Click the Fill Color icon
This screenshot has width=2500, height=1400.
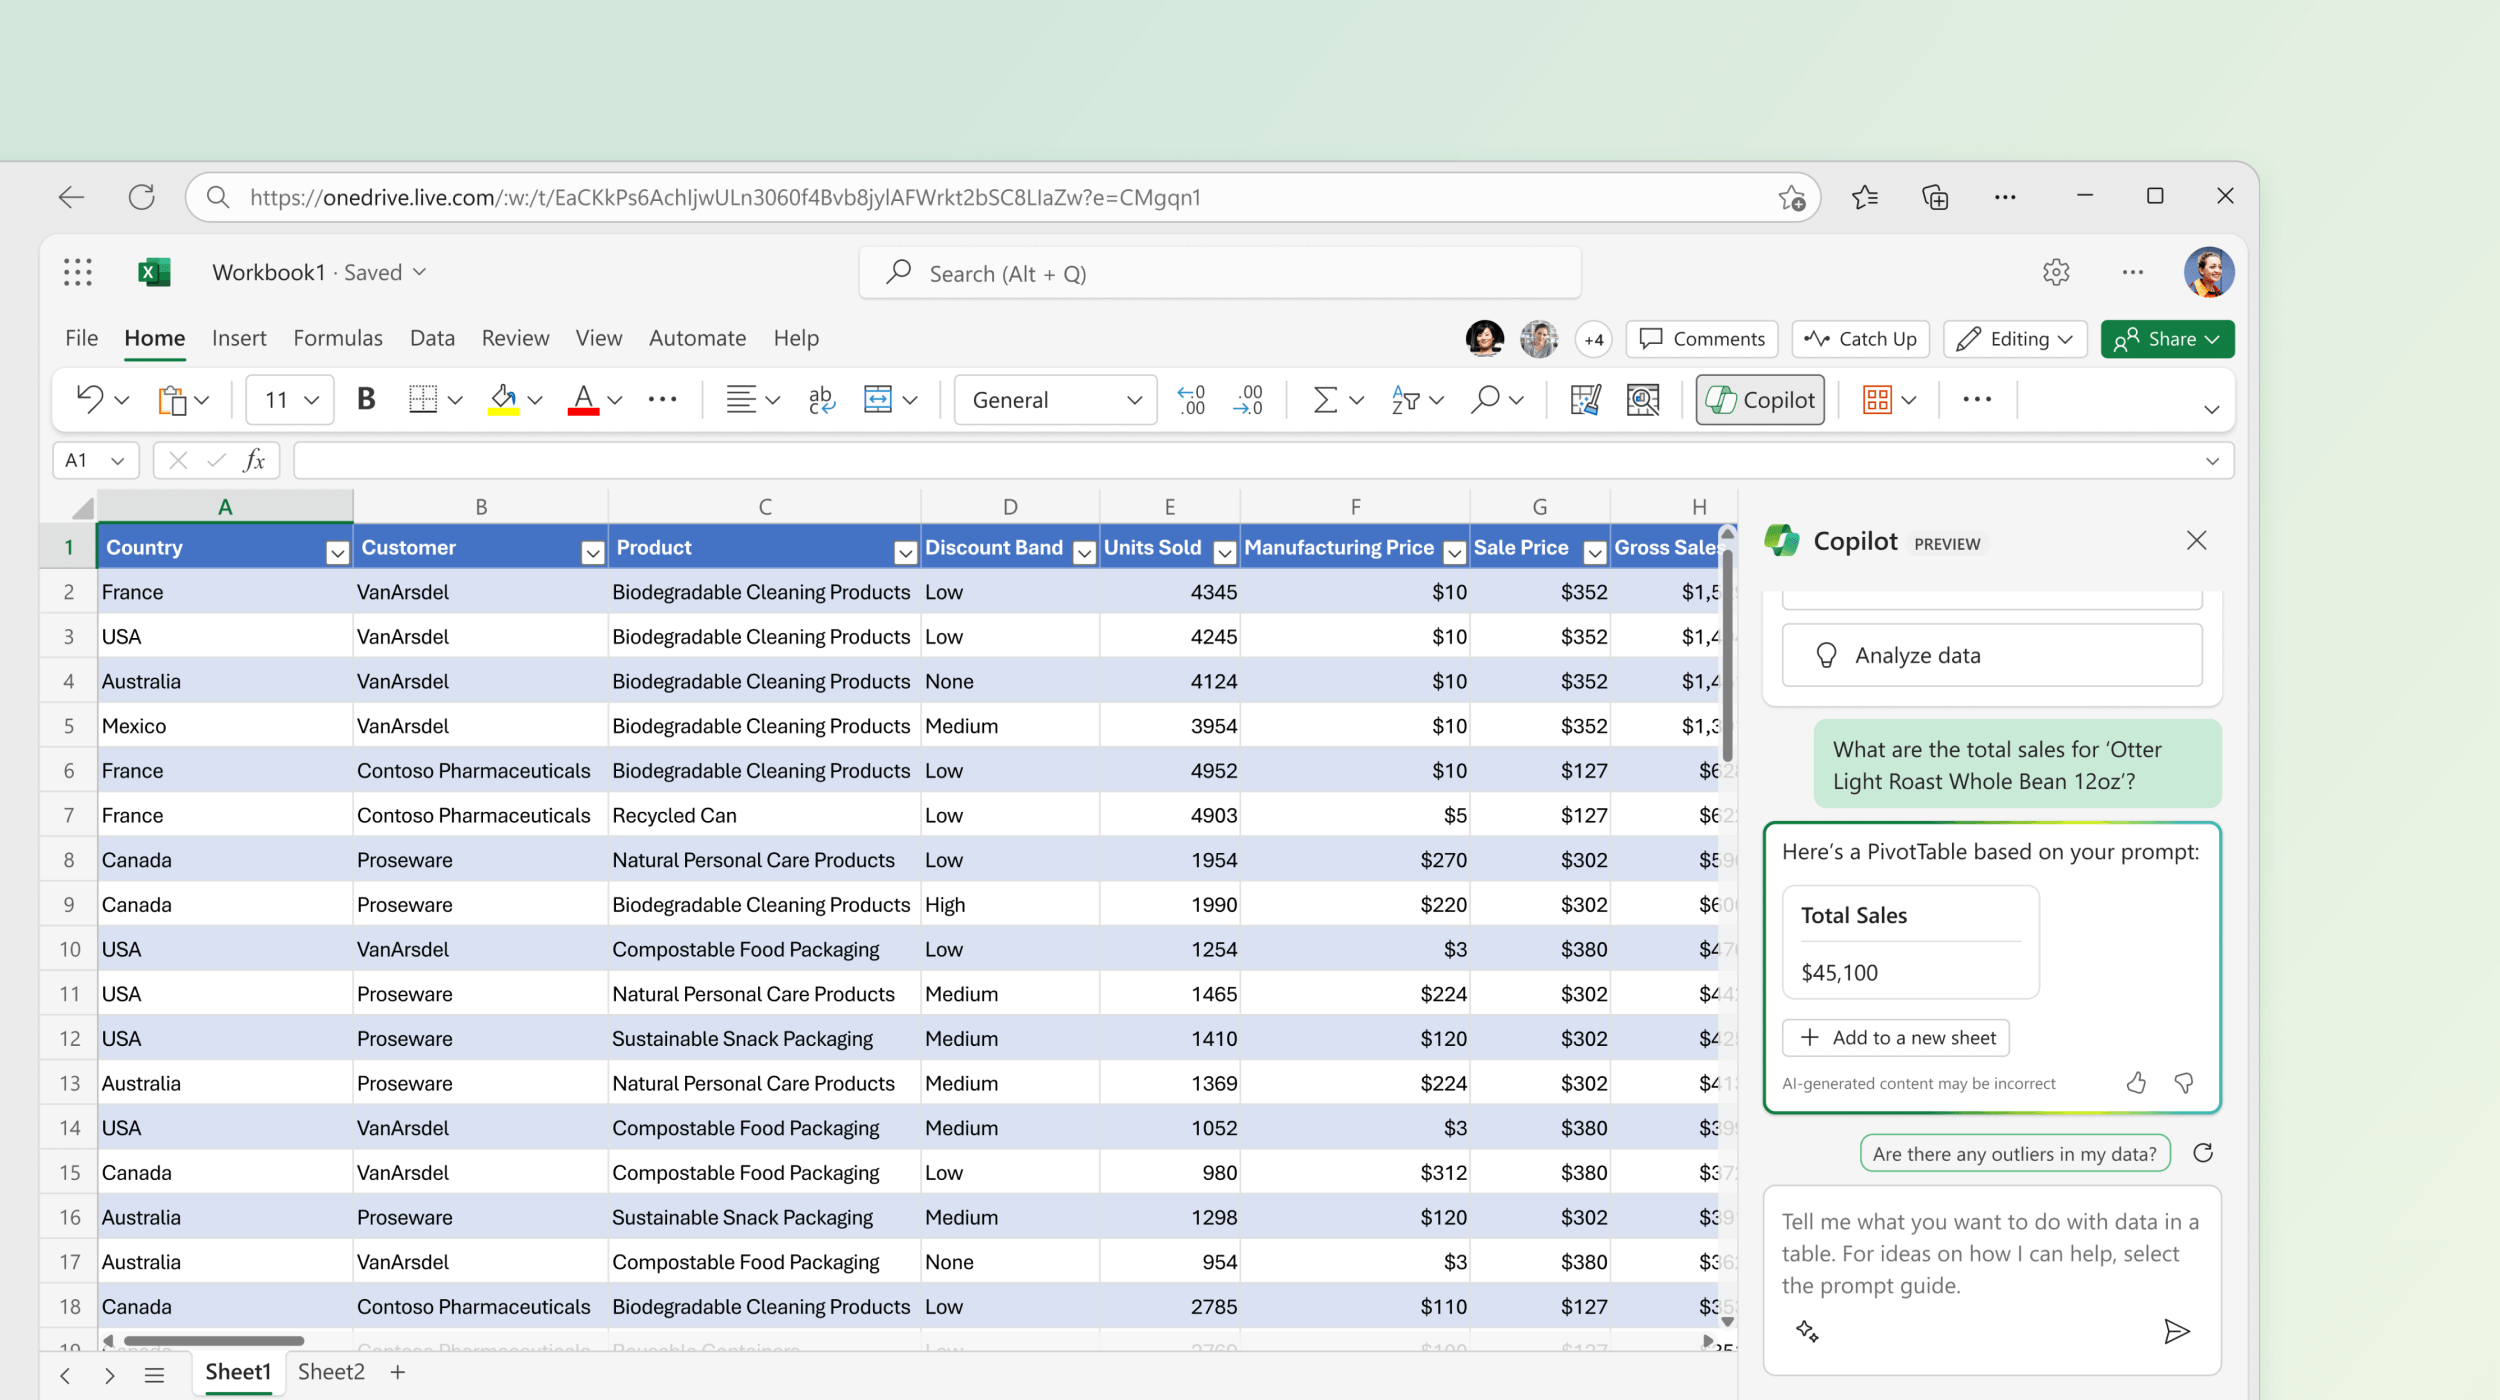503,399
